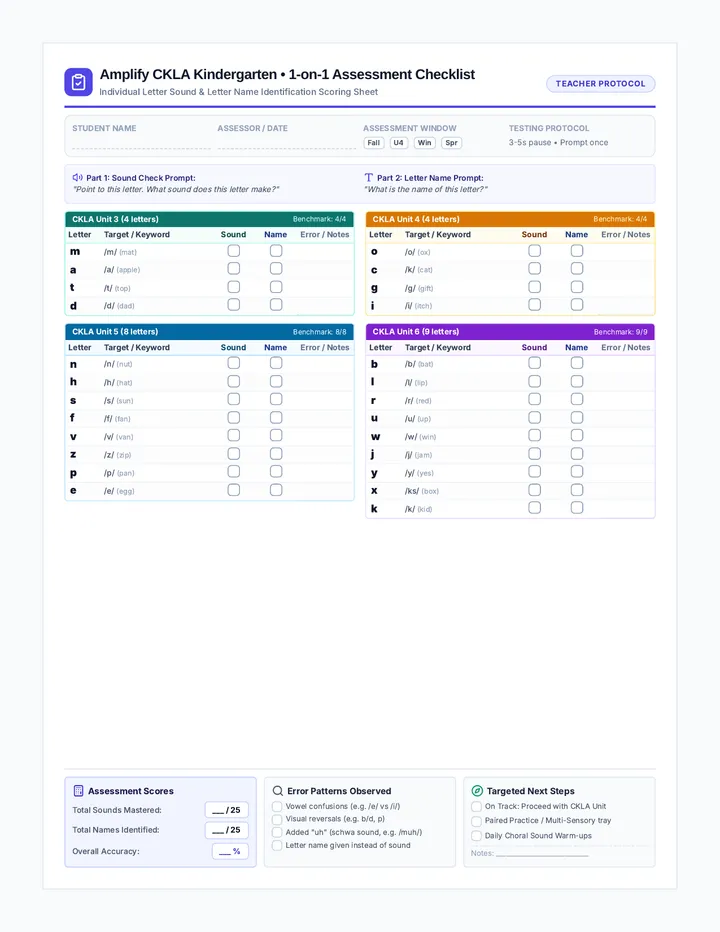The width and height of the screenshot is (720, 932).
Task: Check the Name box for letter u
Action: pyautogui.click(x=577, y=418)
